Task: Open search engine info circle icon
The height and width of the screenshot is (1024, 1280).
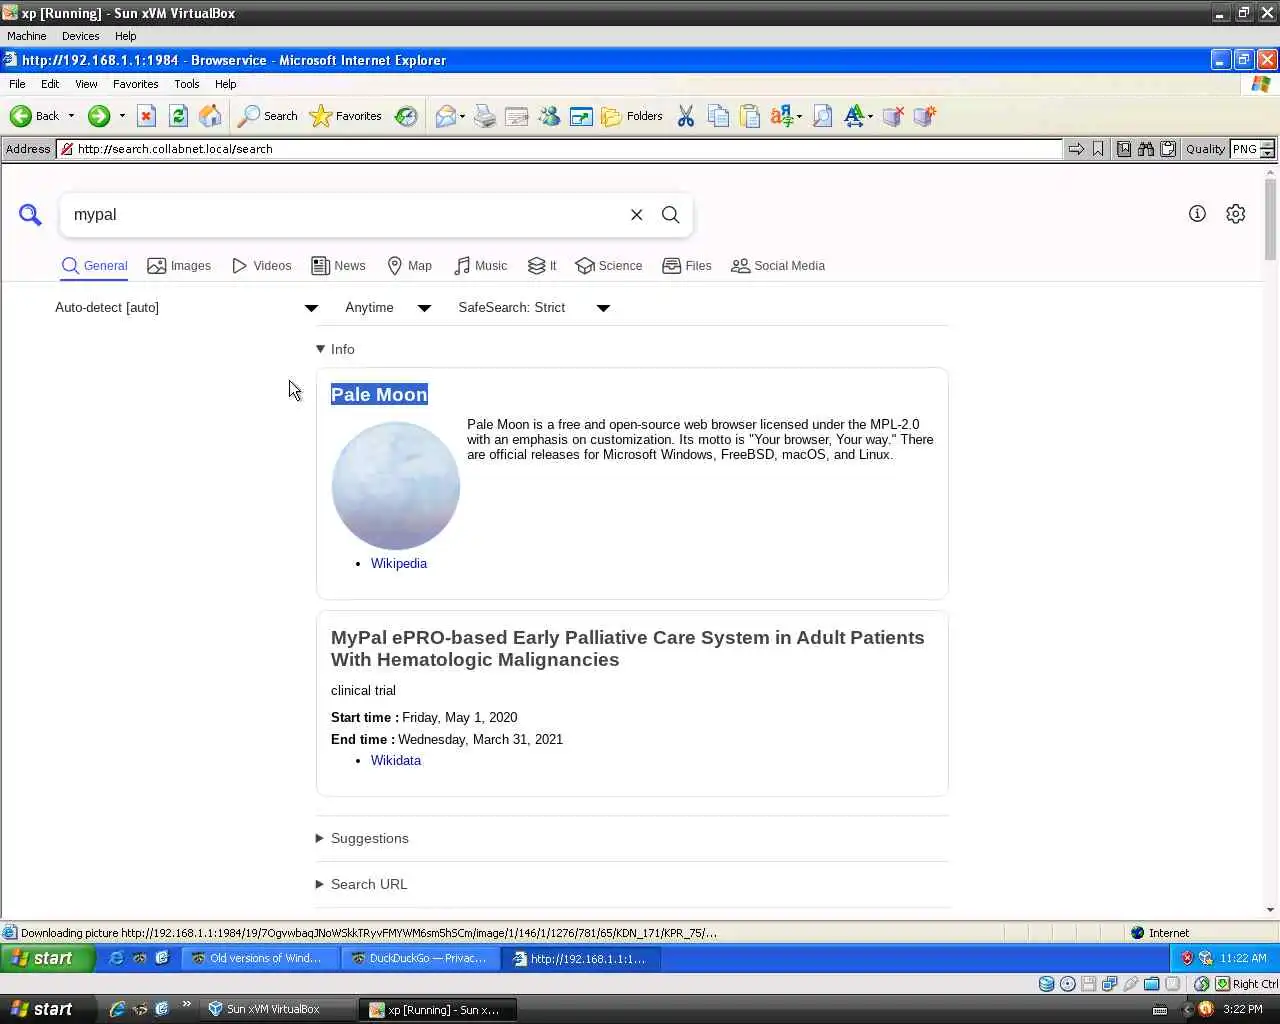Action: point(1197,214)
